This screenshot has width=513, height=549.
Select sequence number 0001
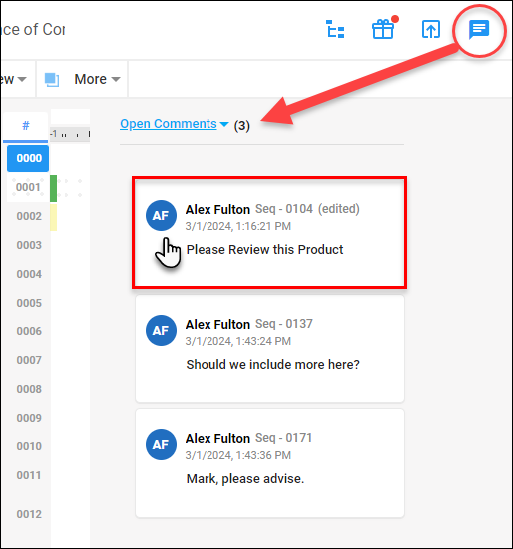(28, 187)
